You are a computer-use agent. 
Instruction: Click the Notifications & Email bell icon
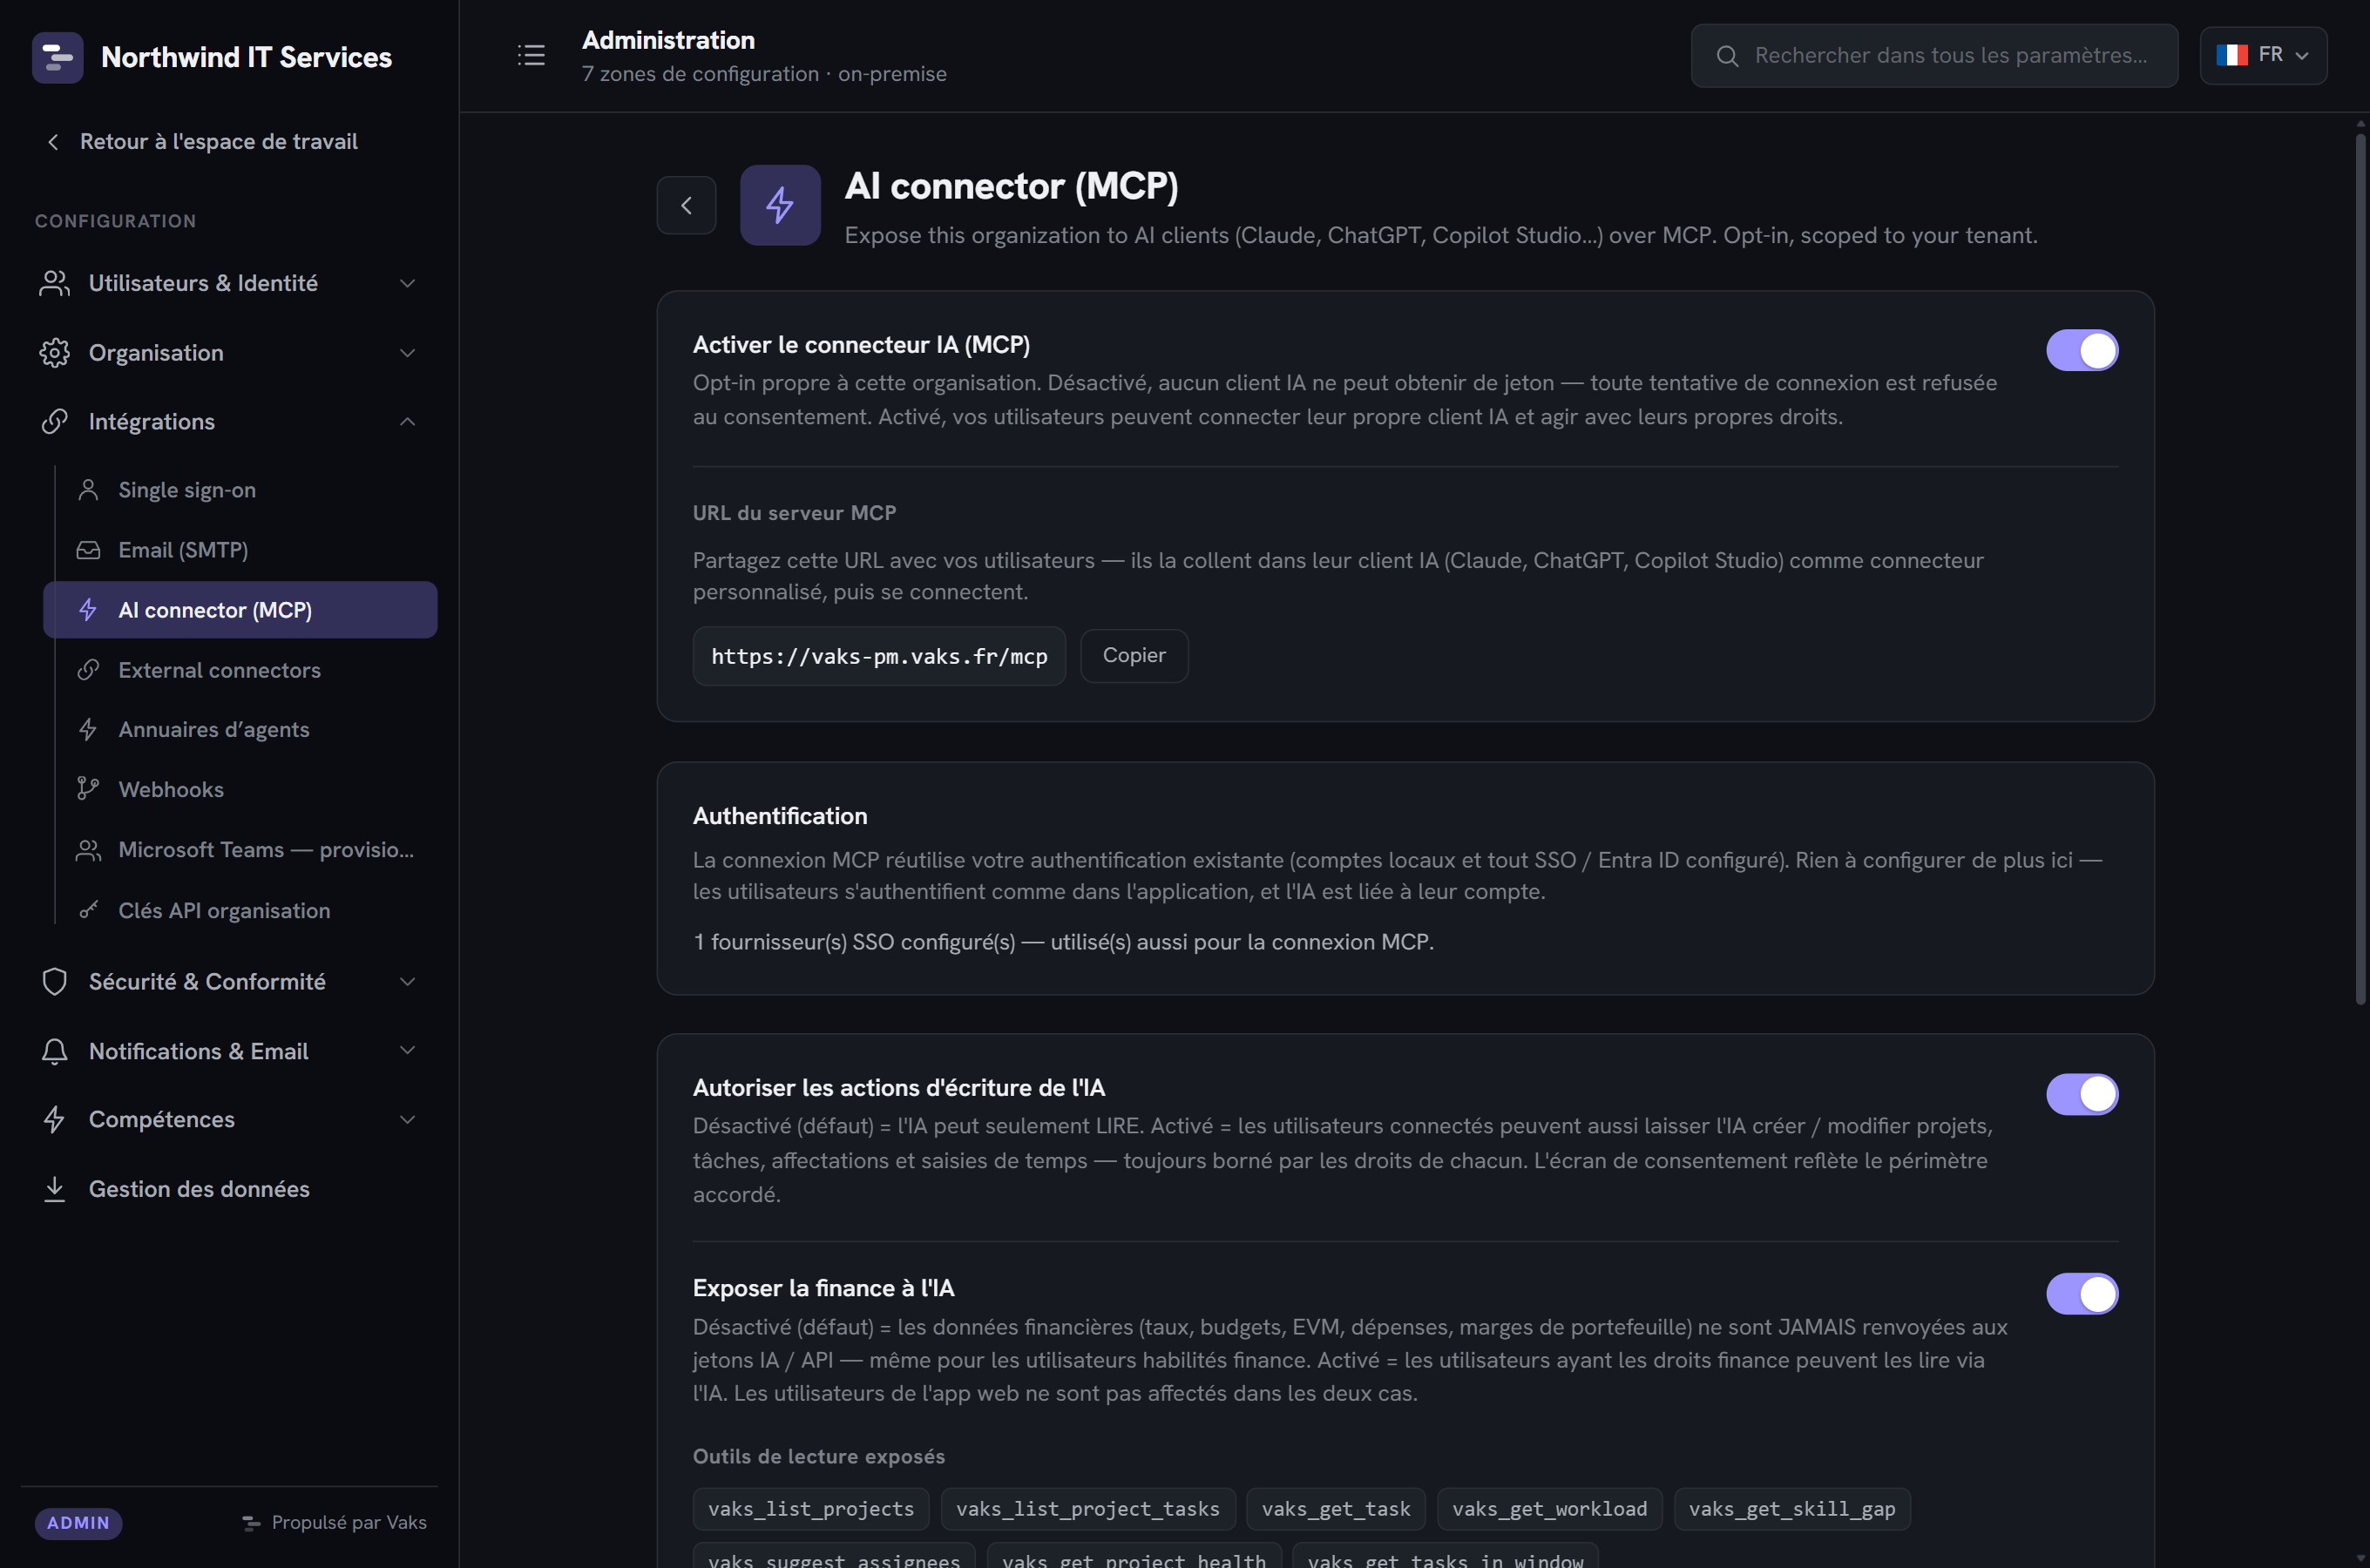(x=55, y=1051)
